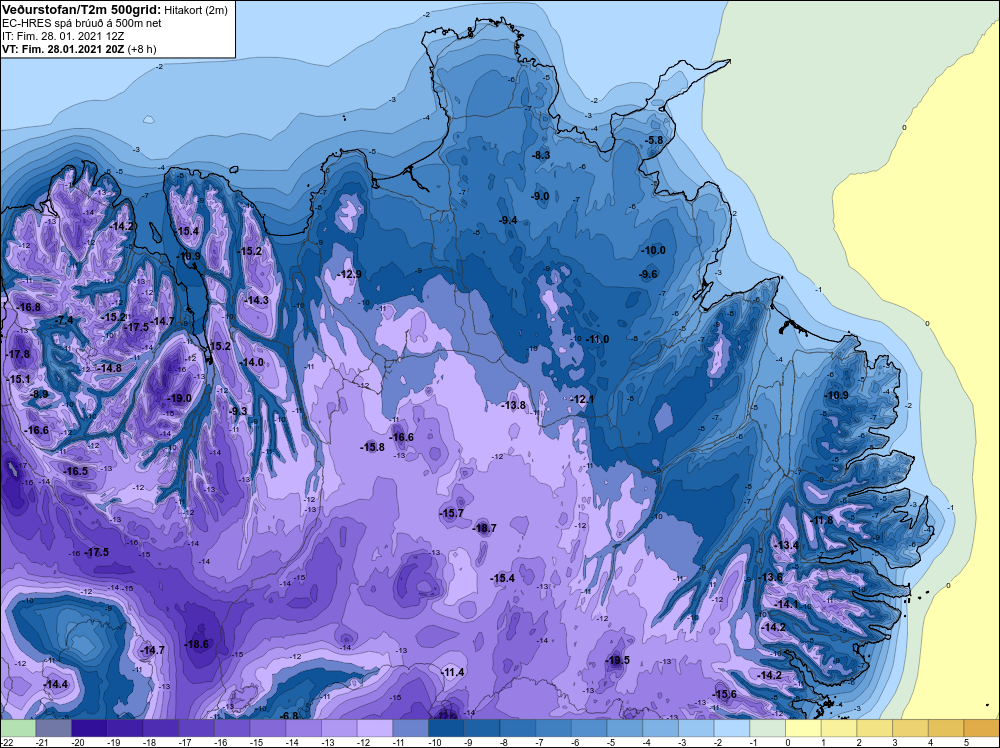Click the -13.8 temperature reading
This screenshot has height=748, width=1000.
click(513, 405)
